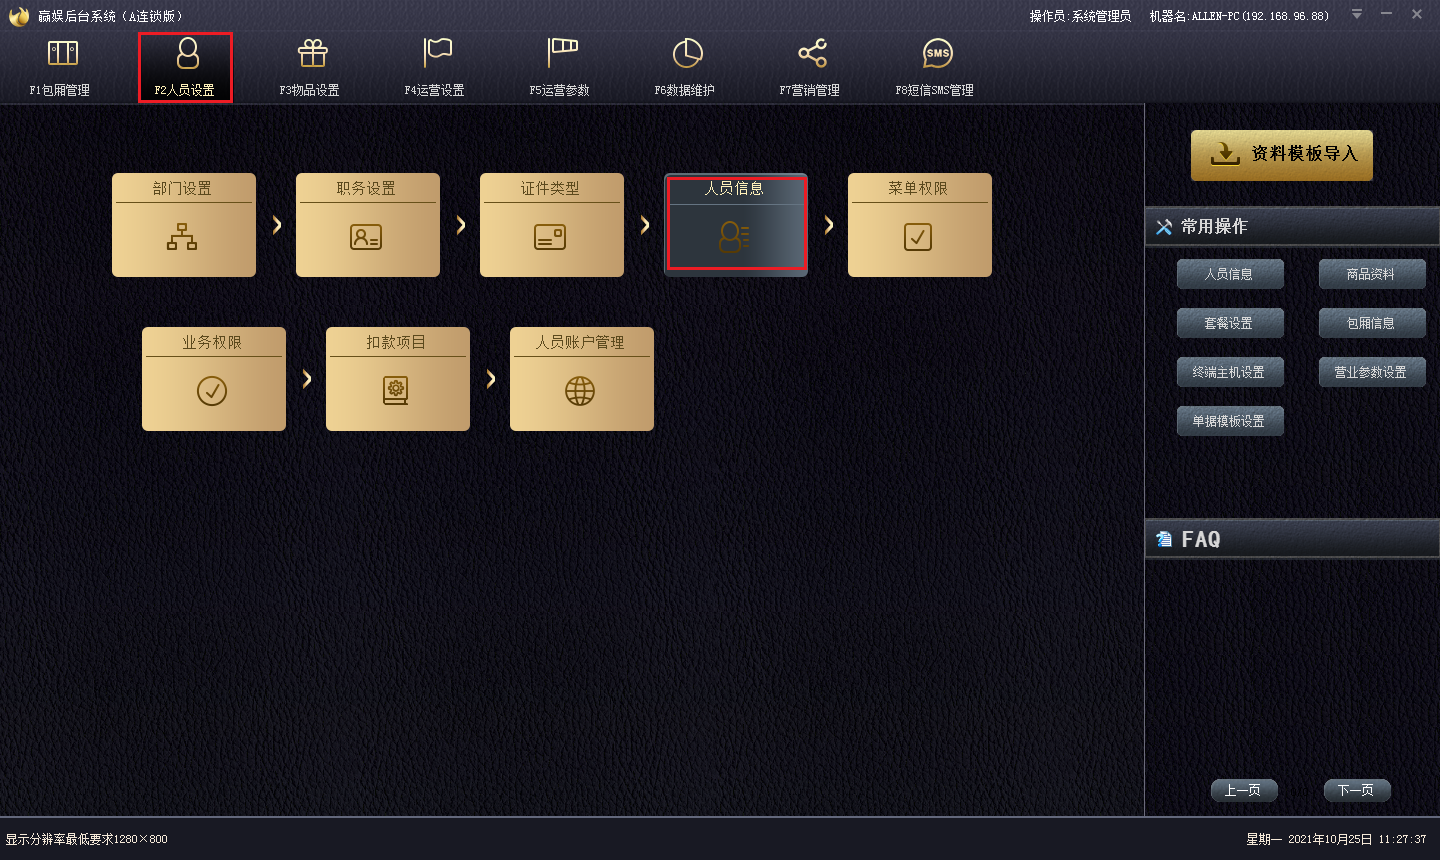
Task: Click the 赢娱后台系统 app logo icon
Action: (x=19, y=15)
